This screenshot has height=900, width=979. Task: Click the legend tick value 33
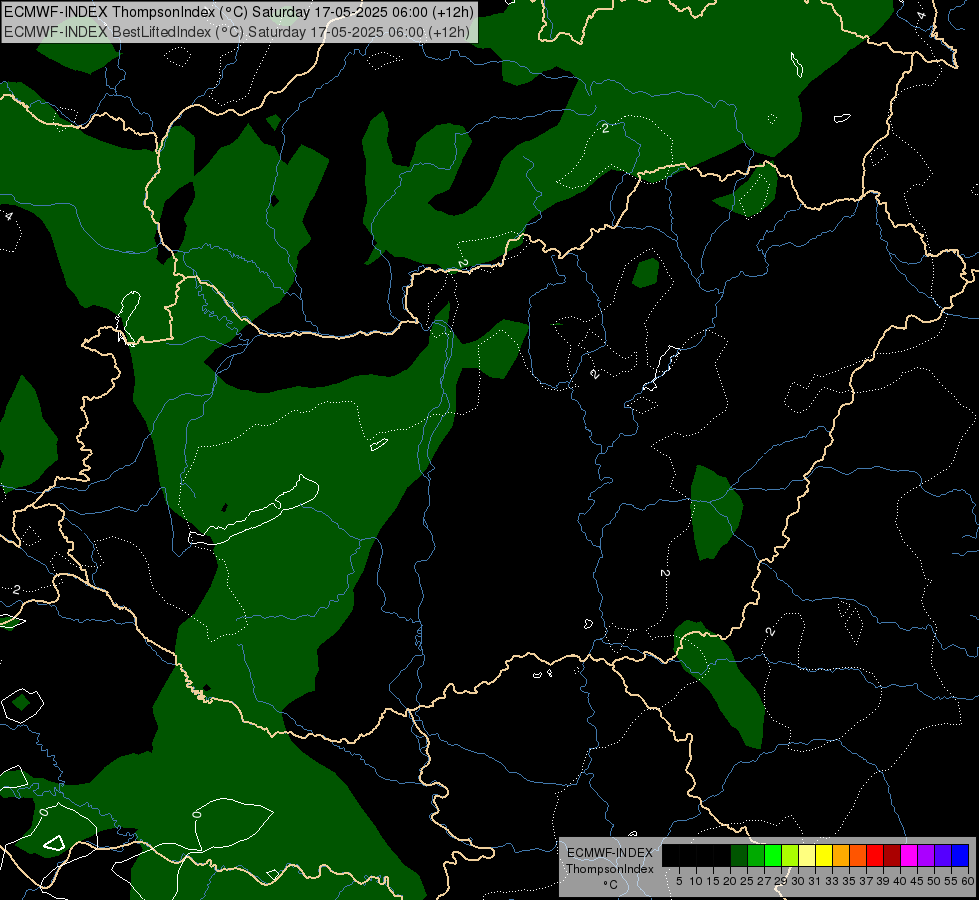(832, 881)
